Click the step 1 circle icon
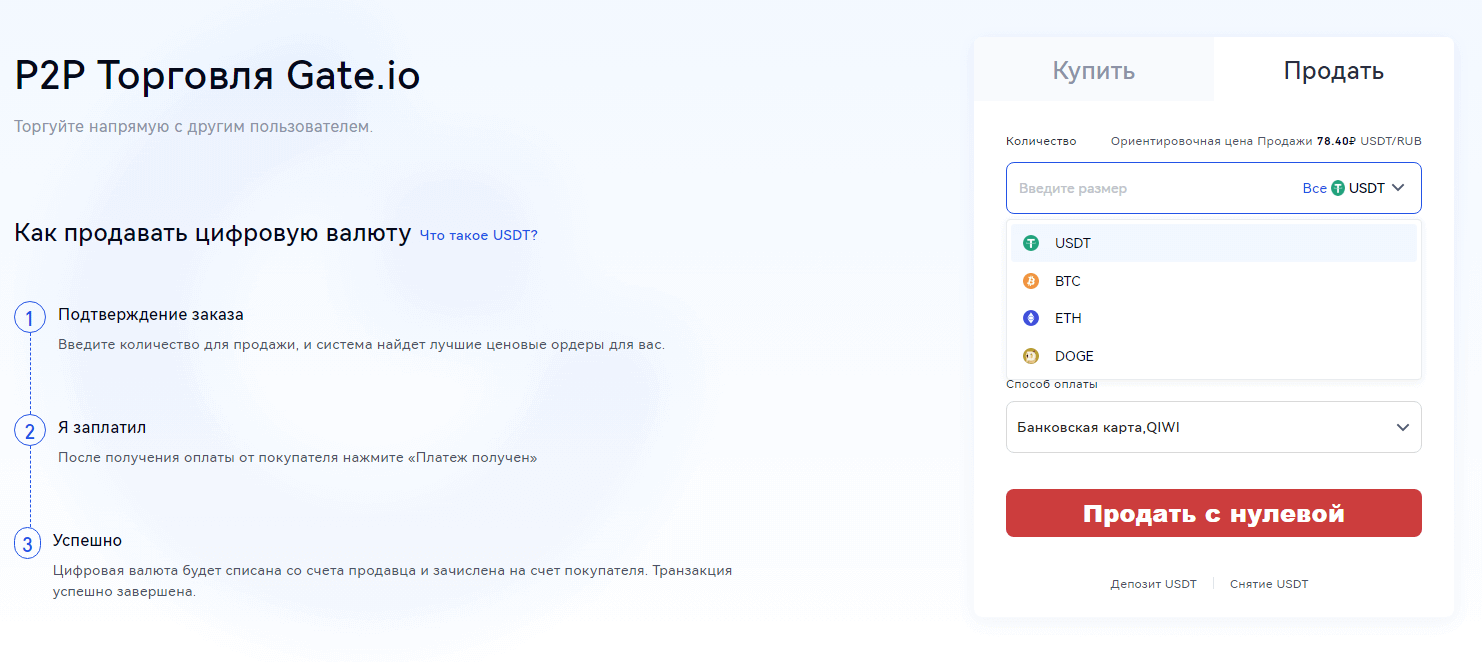The image size is (1482, 662). [x=30, y=318]
